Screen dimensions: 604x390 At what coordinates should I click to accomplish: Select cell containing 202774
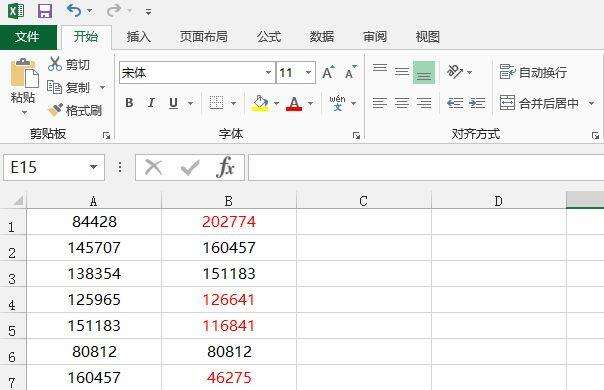coord(229,222)
